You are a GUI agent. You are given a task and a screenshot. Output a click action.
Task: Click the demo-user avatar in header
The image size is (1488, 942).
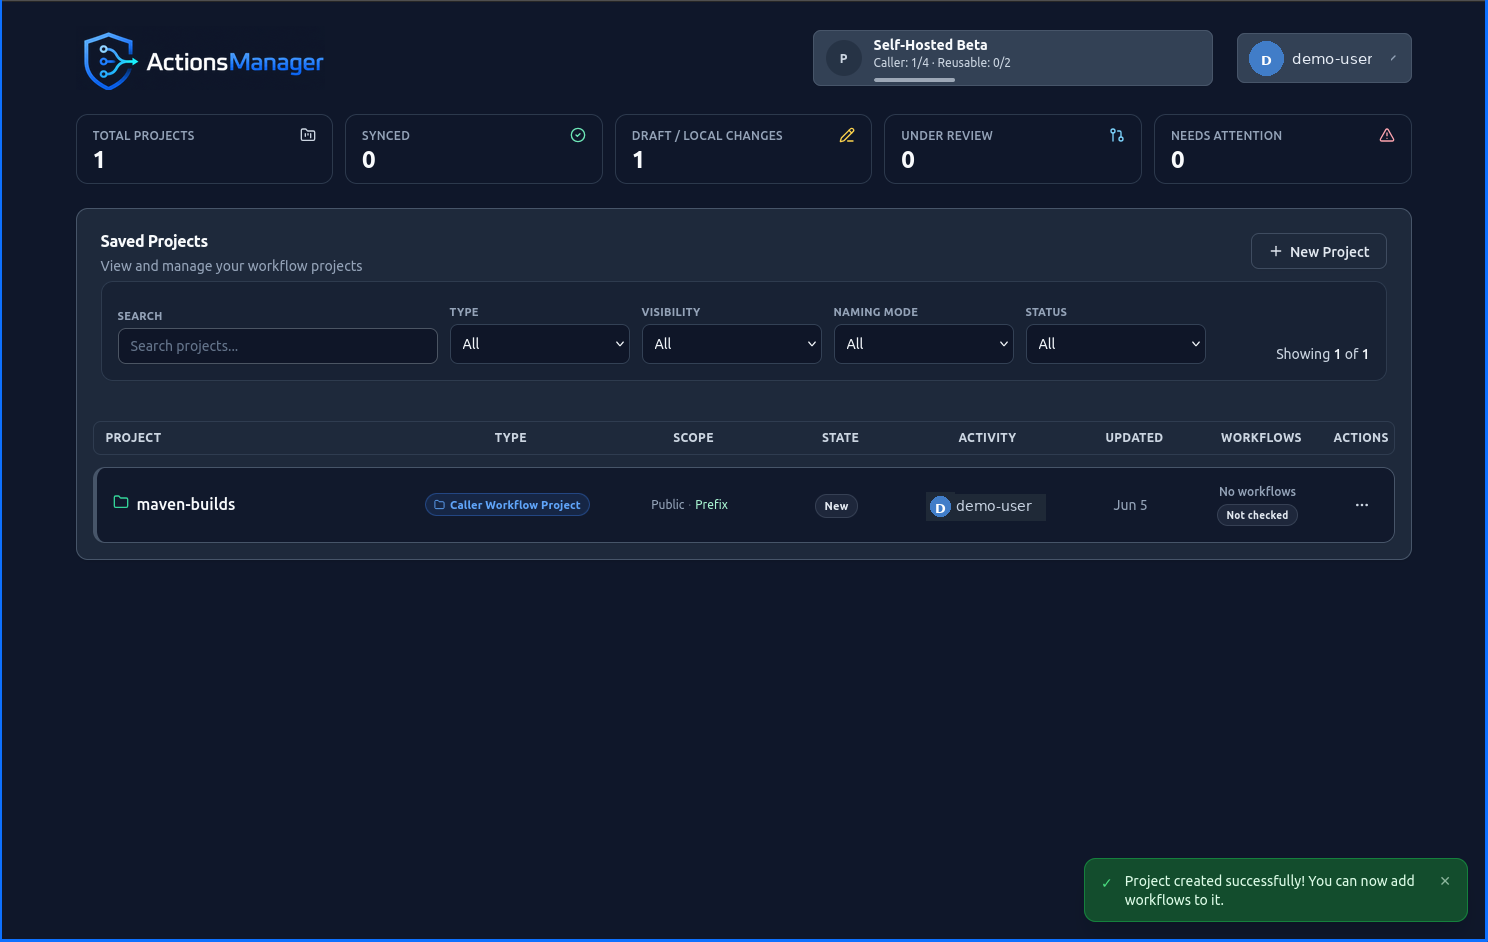(1266, 59)
